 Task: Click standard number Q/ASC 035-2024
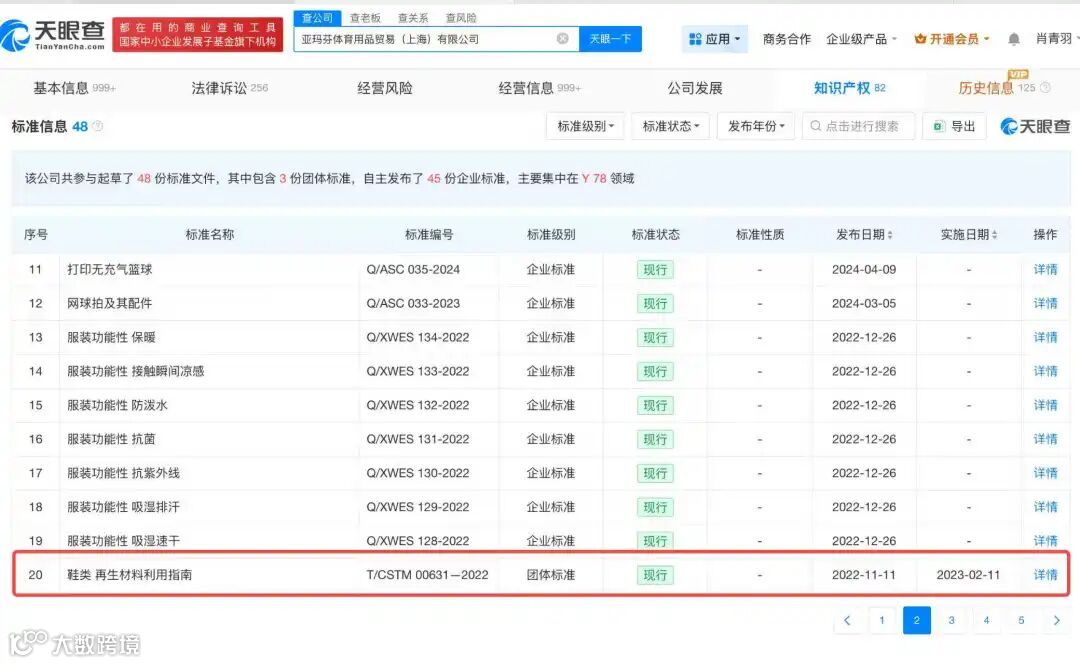coord(413,269)
